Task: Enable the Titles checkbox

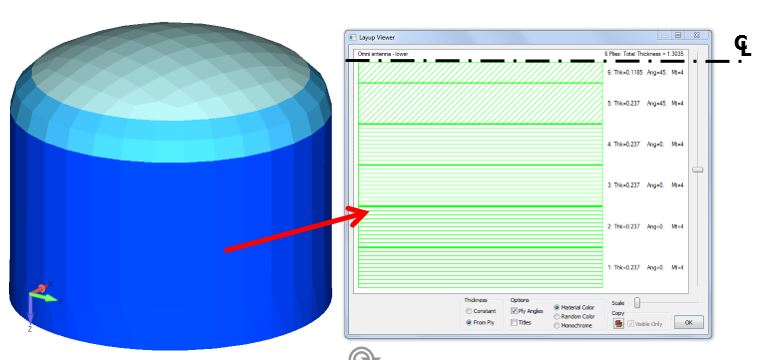Action: (x=514, y=322)
